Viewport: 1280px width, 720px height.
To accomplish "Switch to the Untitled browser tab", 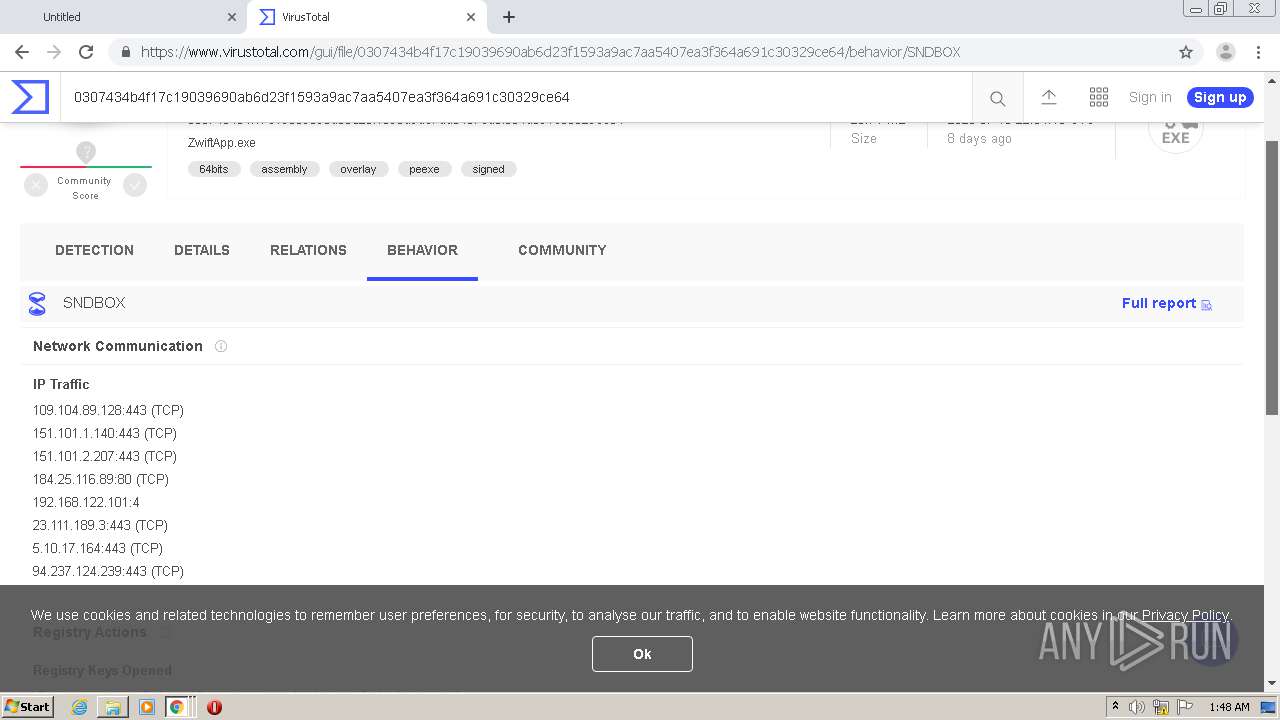I will 124,17.
